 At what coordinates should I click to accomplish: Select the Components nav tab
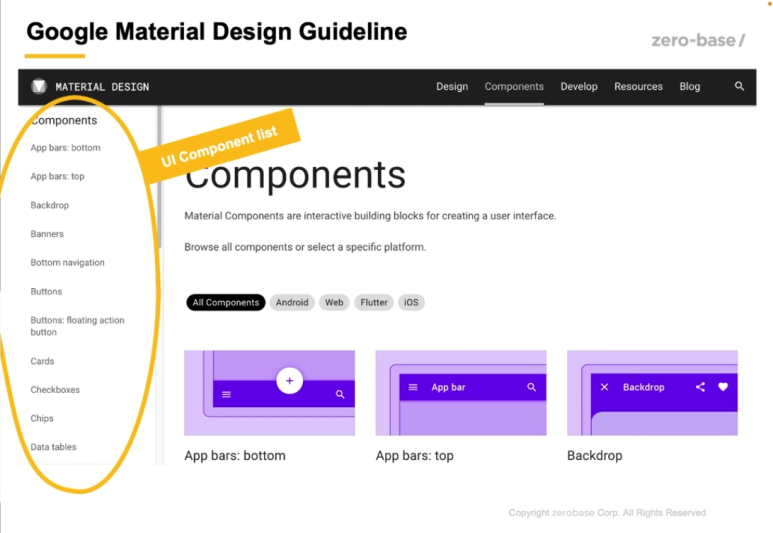pos(514,87)
